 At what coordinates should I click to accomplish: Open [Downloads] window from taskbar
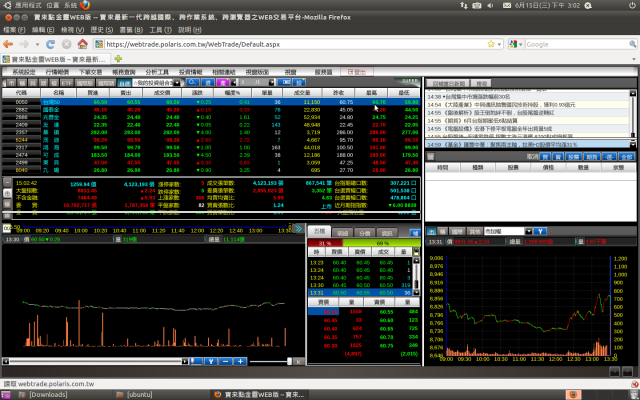[x=64, y=395]
